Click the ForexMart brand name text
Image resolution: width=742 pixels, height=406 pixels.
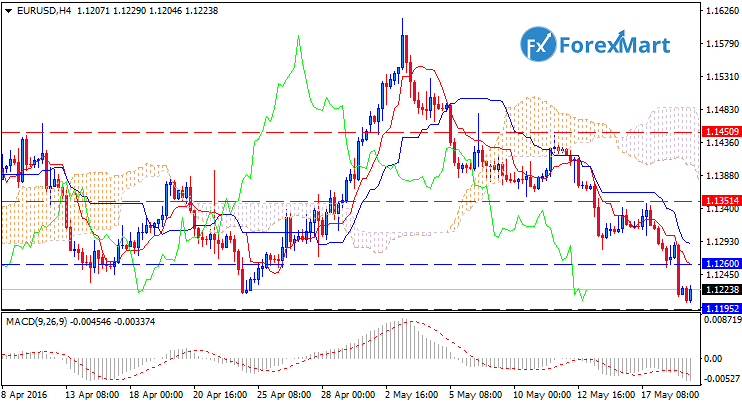pyautogui.click(x=617, y=47)
